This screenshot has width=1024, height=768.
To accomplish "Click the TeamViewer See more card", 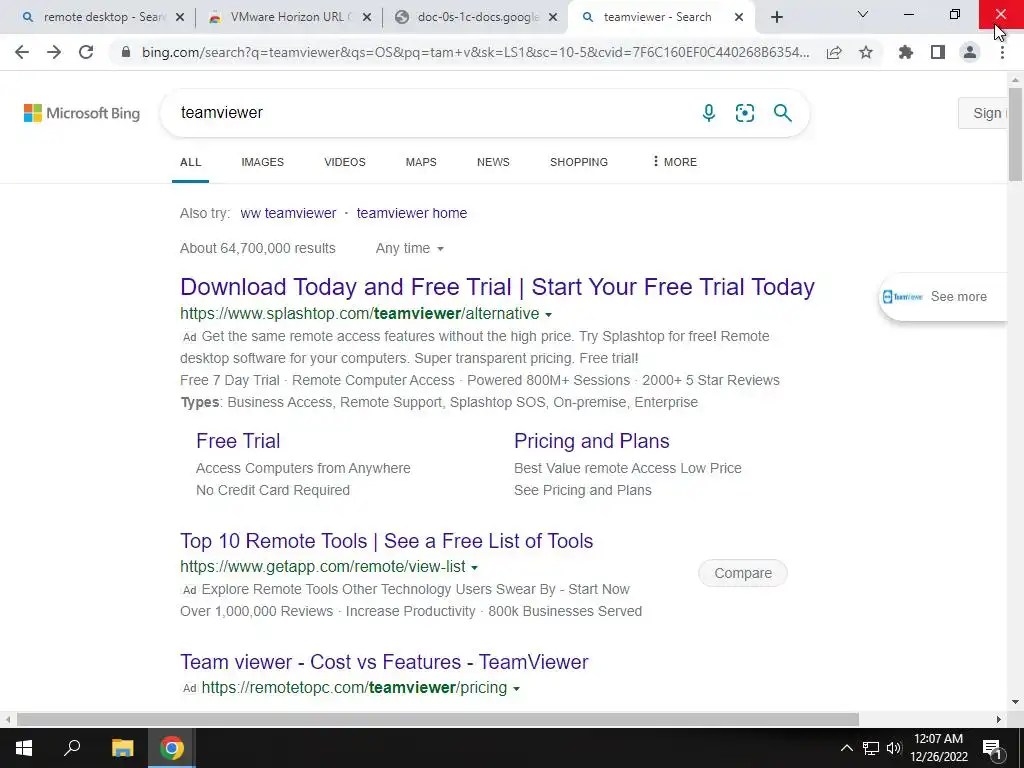I will point(944,296).
